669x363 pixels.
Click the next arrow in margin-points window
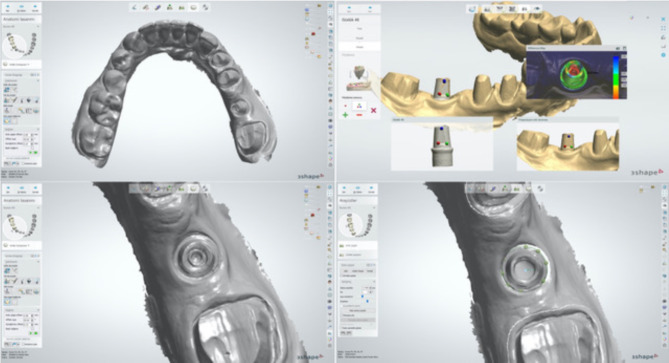pos(371,189)
